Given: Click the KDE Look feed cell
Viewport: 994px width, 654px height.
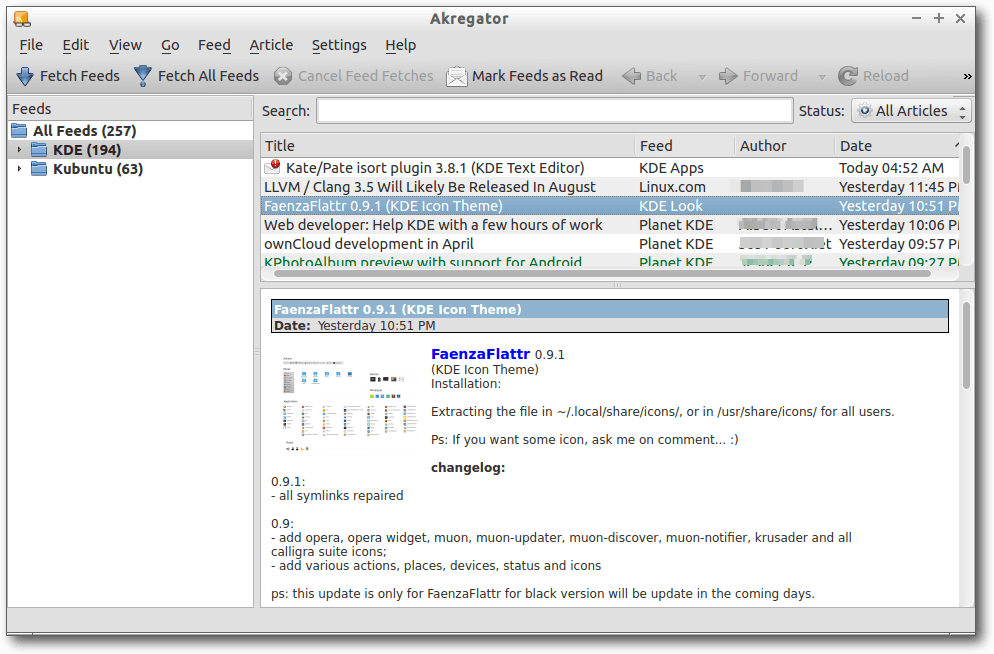Looking at the screenshot, I should (x=671, y=206).
